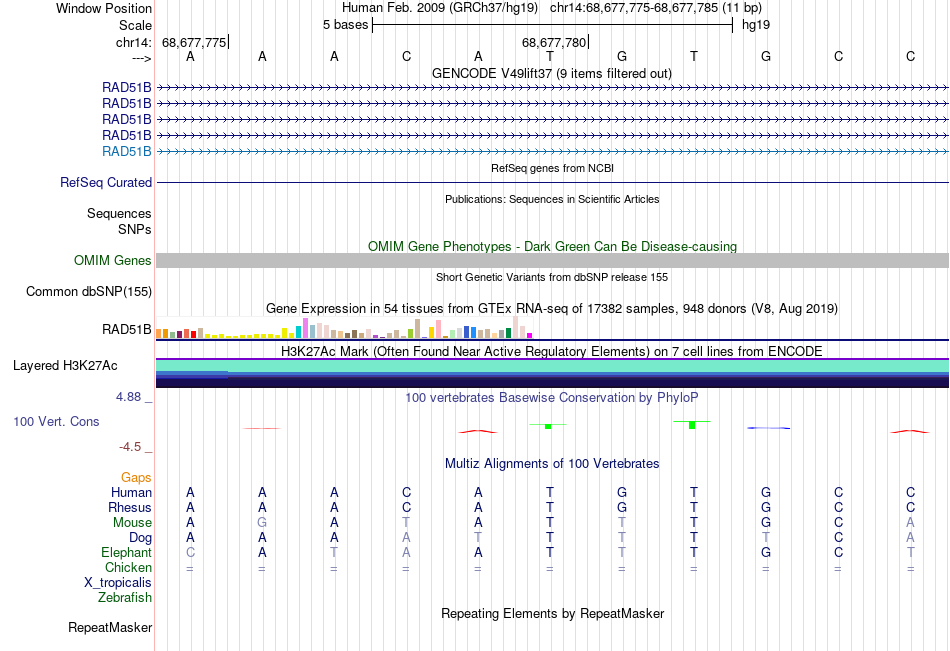Viewport: 950px width, 651px height.
Task: Open the 100 vertebrates Basewise Conservation PhyloP title
Action: click(552, 397)
